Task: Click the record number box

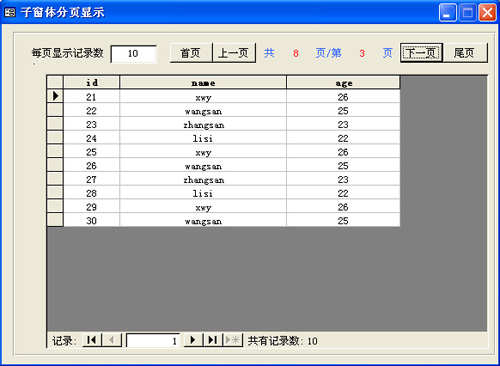Action: [153, 340]
